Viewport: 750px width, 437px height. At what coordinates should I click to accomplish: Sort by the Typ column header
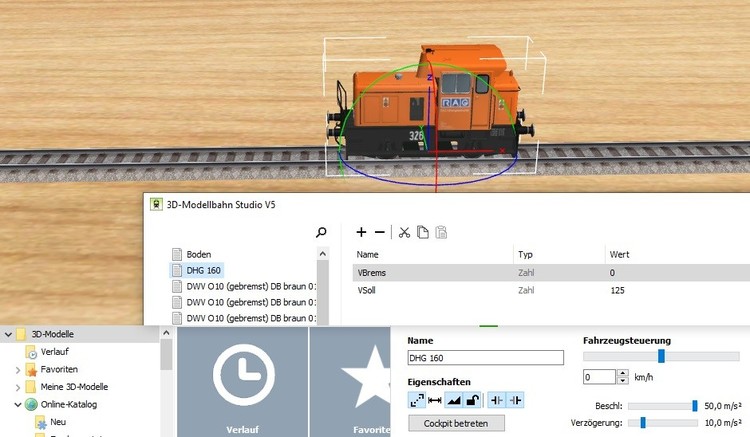(x=525, y=255)
